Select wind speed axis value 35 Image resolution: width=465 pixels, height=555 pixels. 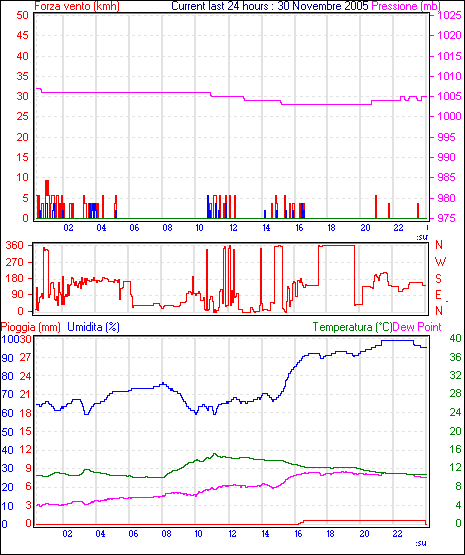[22, 76]
